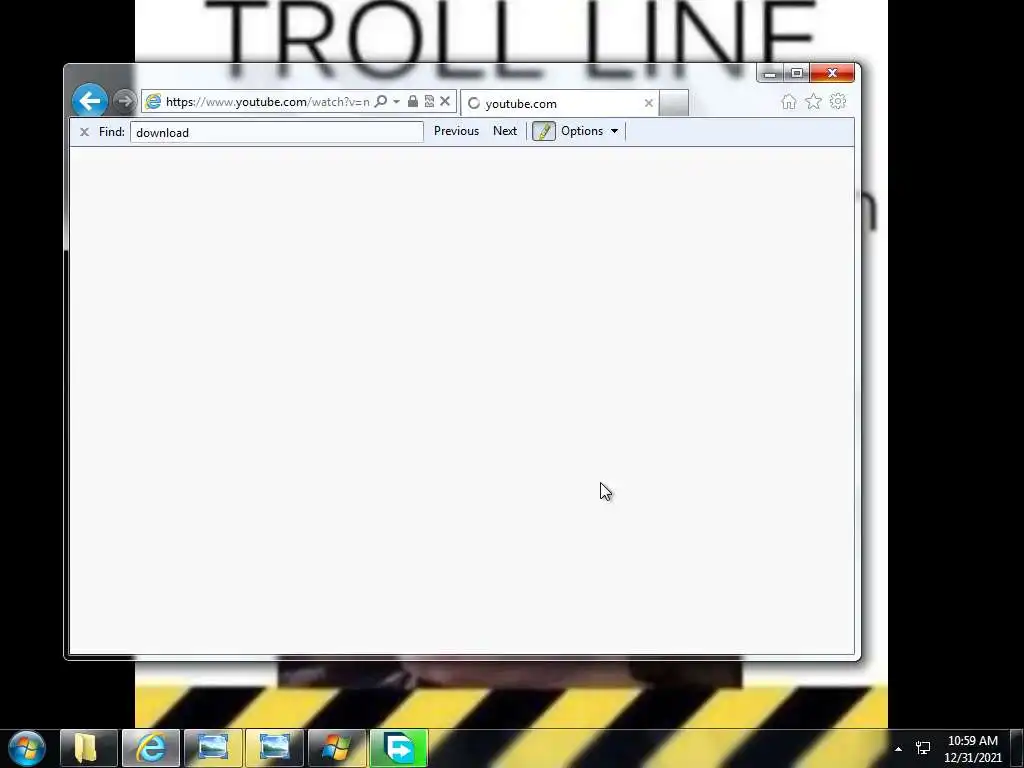This screenshot has width=1024, height=768.
Task: Stop page loading with address bar X
Action: (x=445, y=101)
